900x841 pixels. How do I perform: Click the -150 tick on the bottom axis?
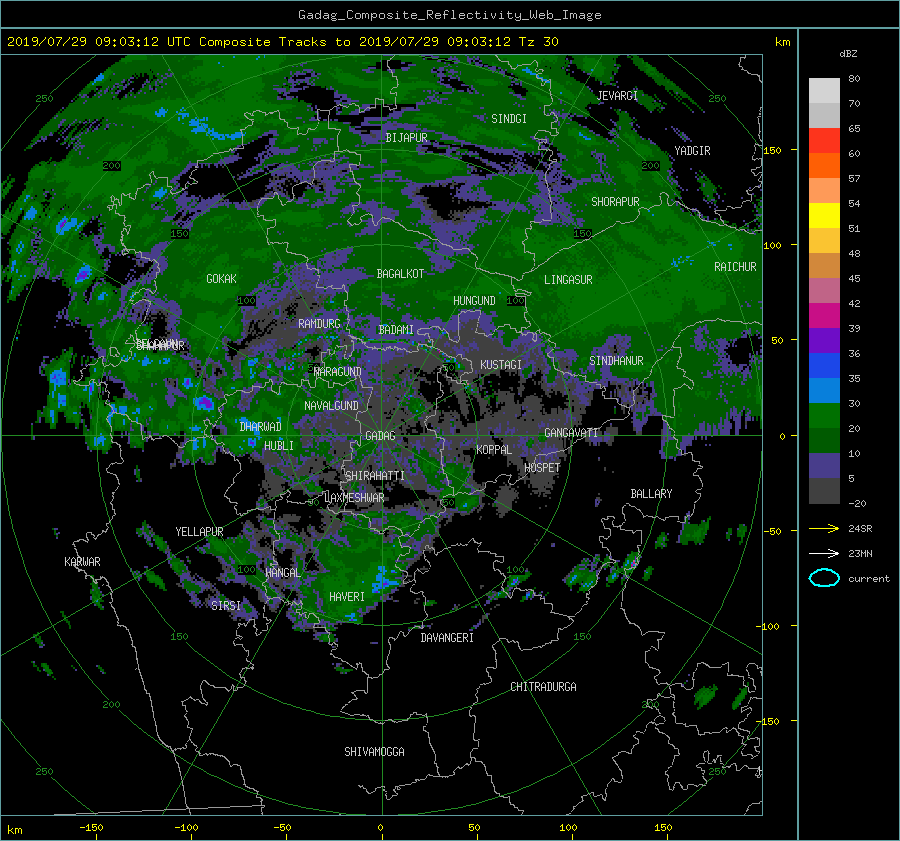[91, 827]
